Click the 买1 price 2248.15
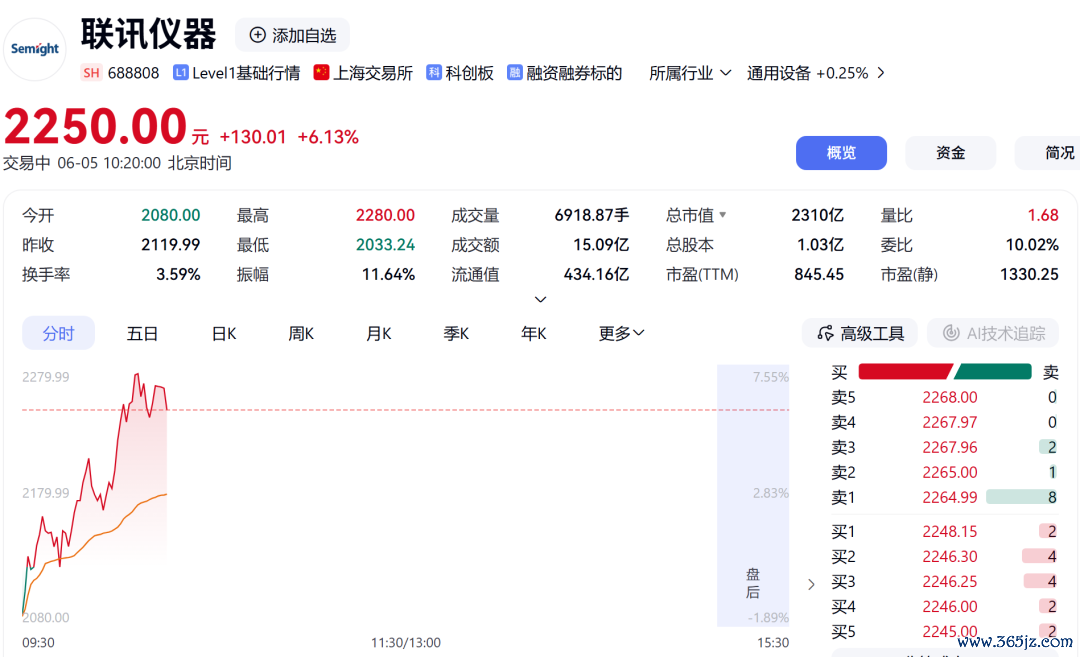The width and height of the screenshot is (1080, 657). 950,532
